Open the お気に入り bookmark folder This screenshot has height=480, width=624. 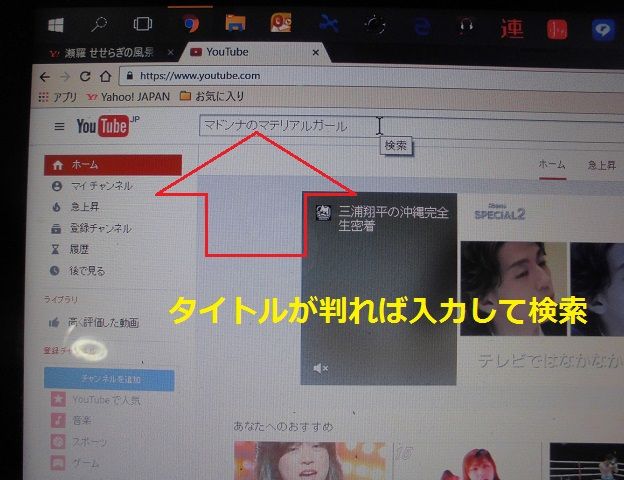click(212, 96)
